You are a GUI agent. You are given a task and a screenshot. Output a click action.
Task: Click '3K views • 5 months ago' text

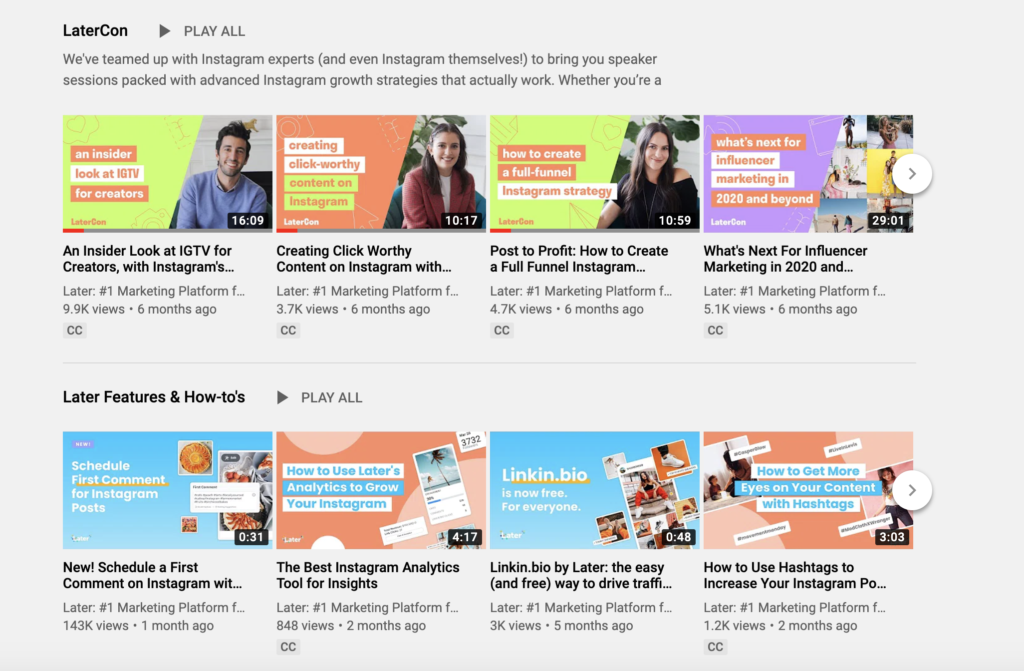pyautogui.click(x=562, y=625)
